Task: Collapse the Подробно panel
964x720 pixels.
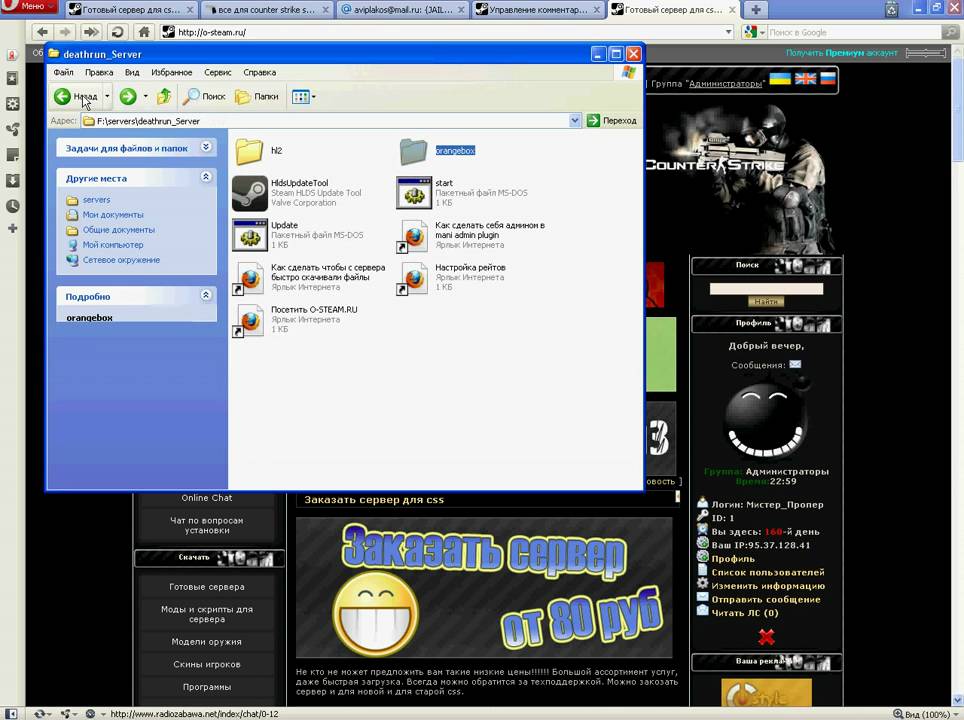Action: coord(206,295)
